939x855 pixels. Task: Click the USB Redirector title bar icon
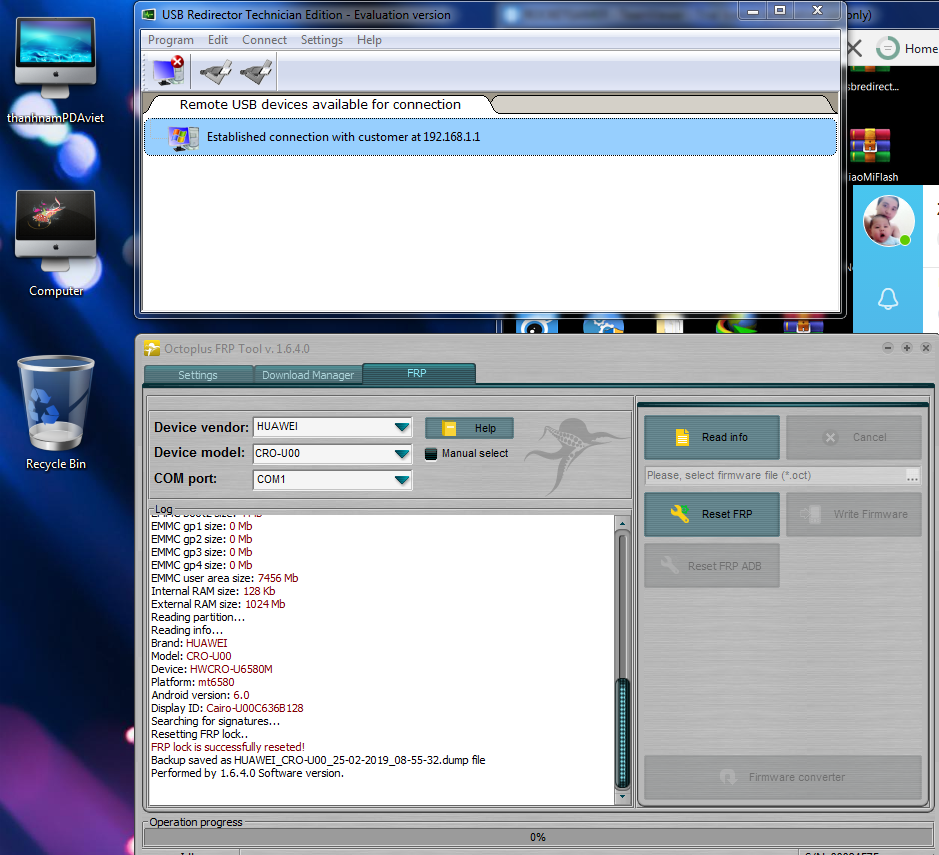click(x=149, y=15)
